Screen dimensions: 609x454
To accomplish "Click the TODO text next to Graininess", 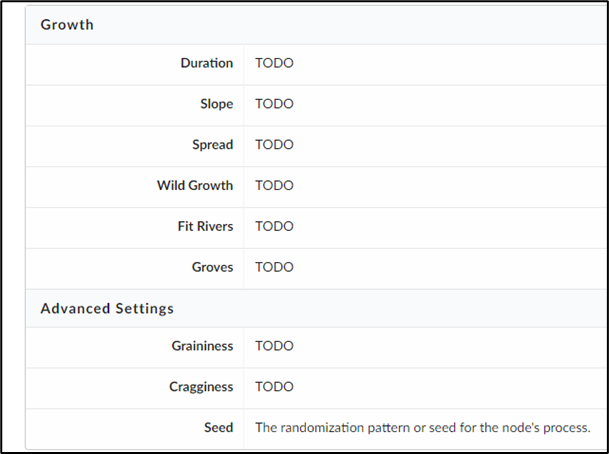I will (x=274, y=346).
